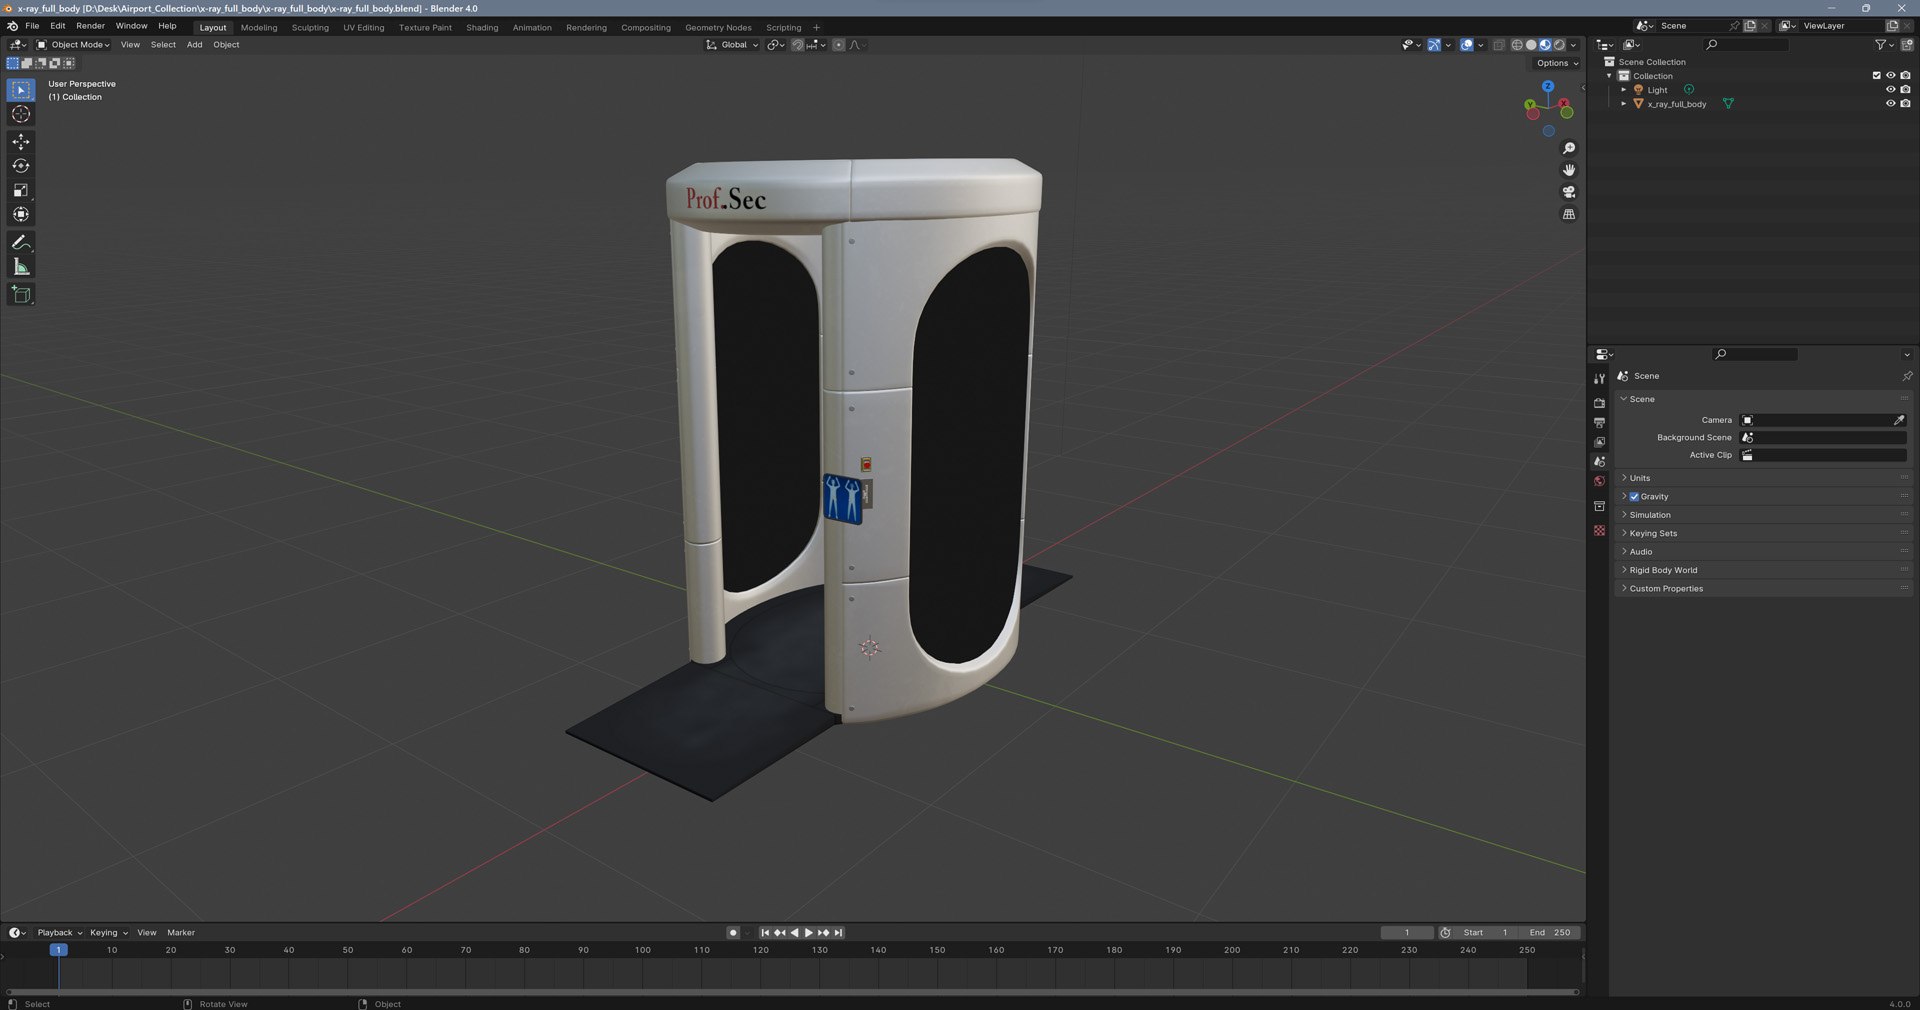
Task: Toggle snapping magnet
Action: click(x=797, y=45)
